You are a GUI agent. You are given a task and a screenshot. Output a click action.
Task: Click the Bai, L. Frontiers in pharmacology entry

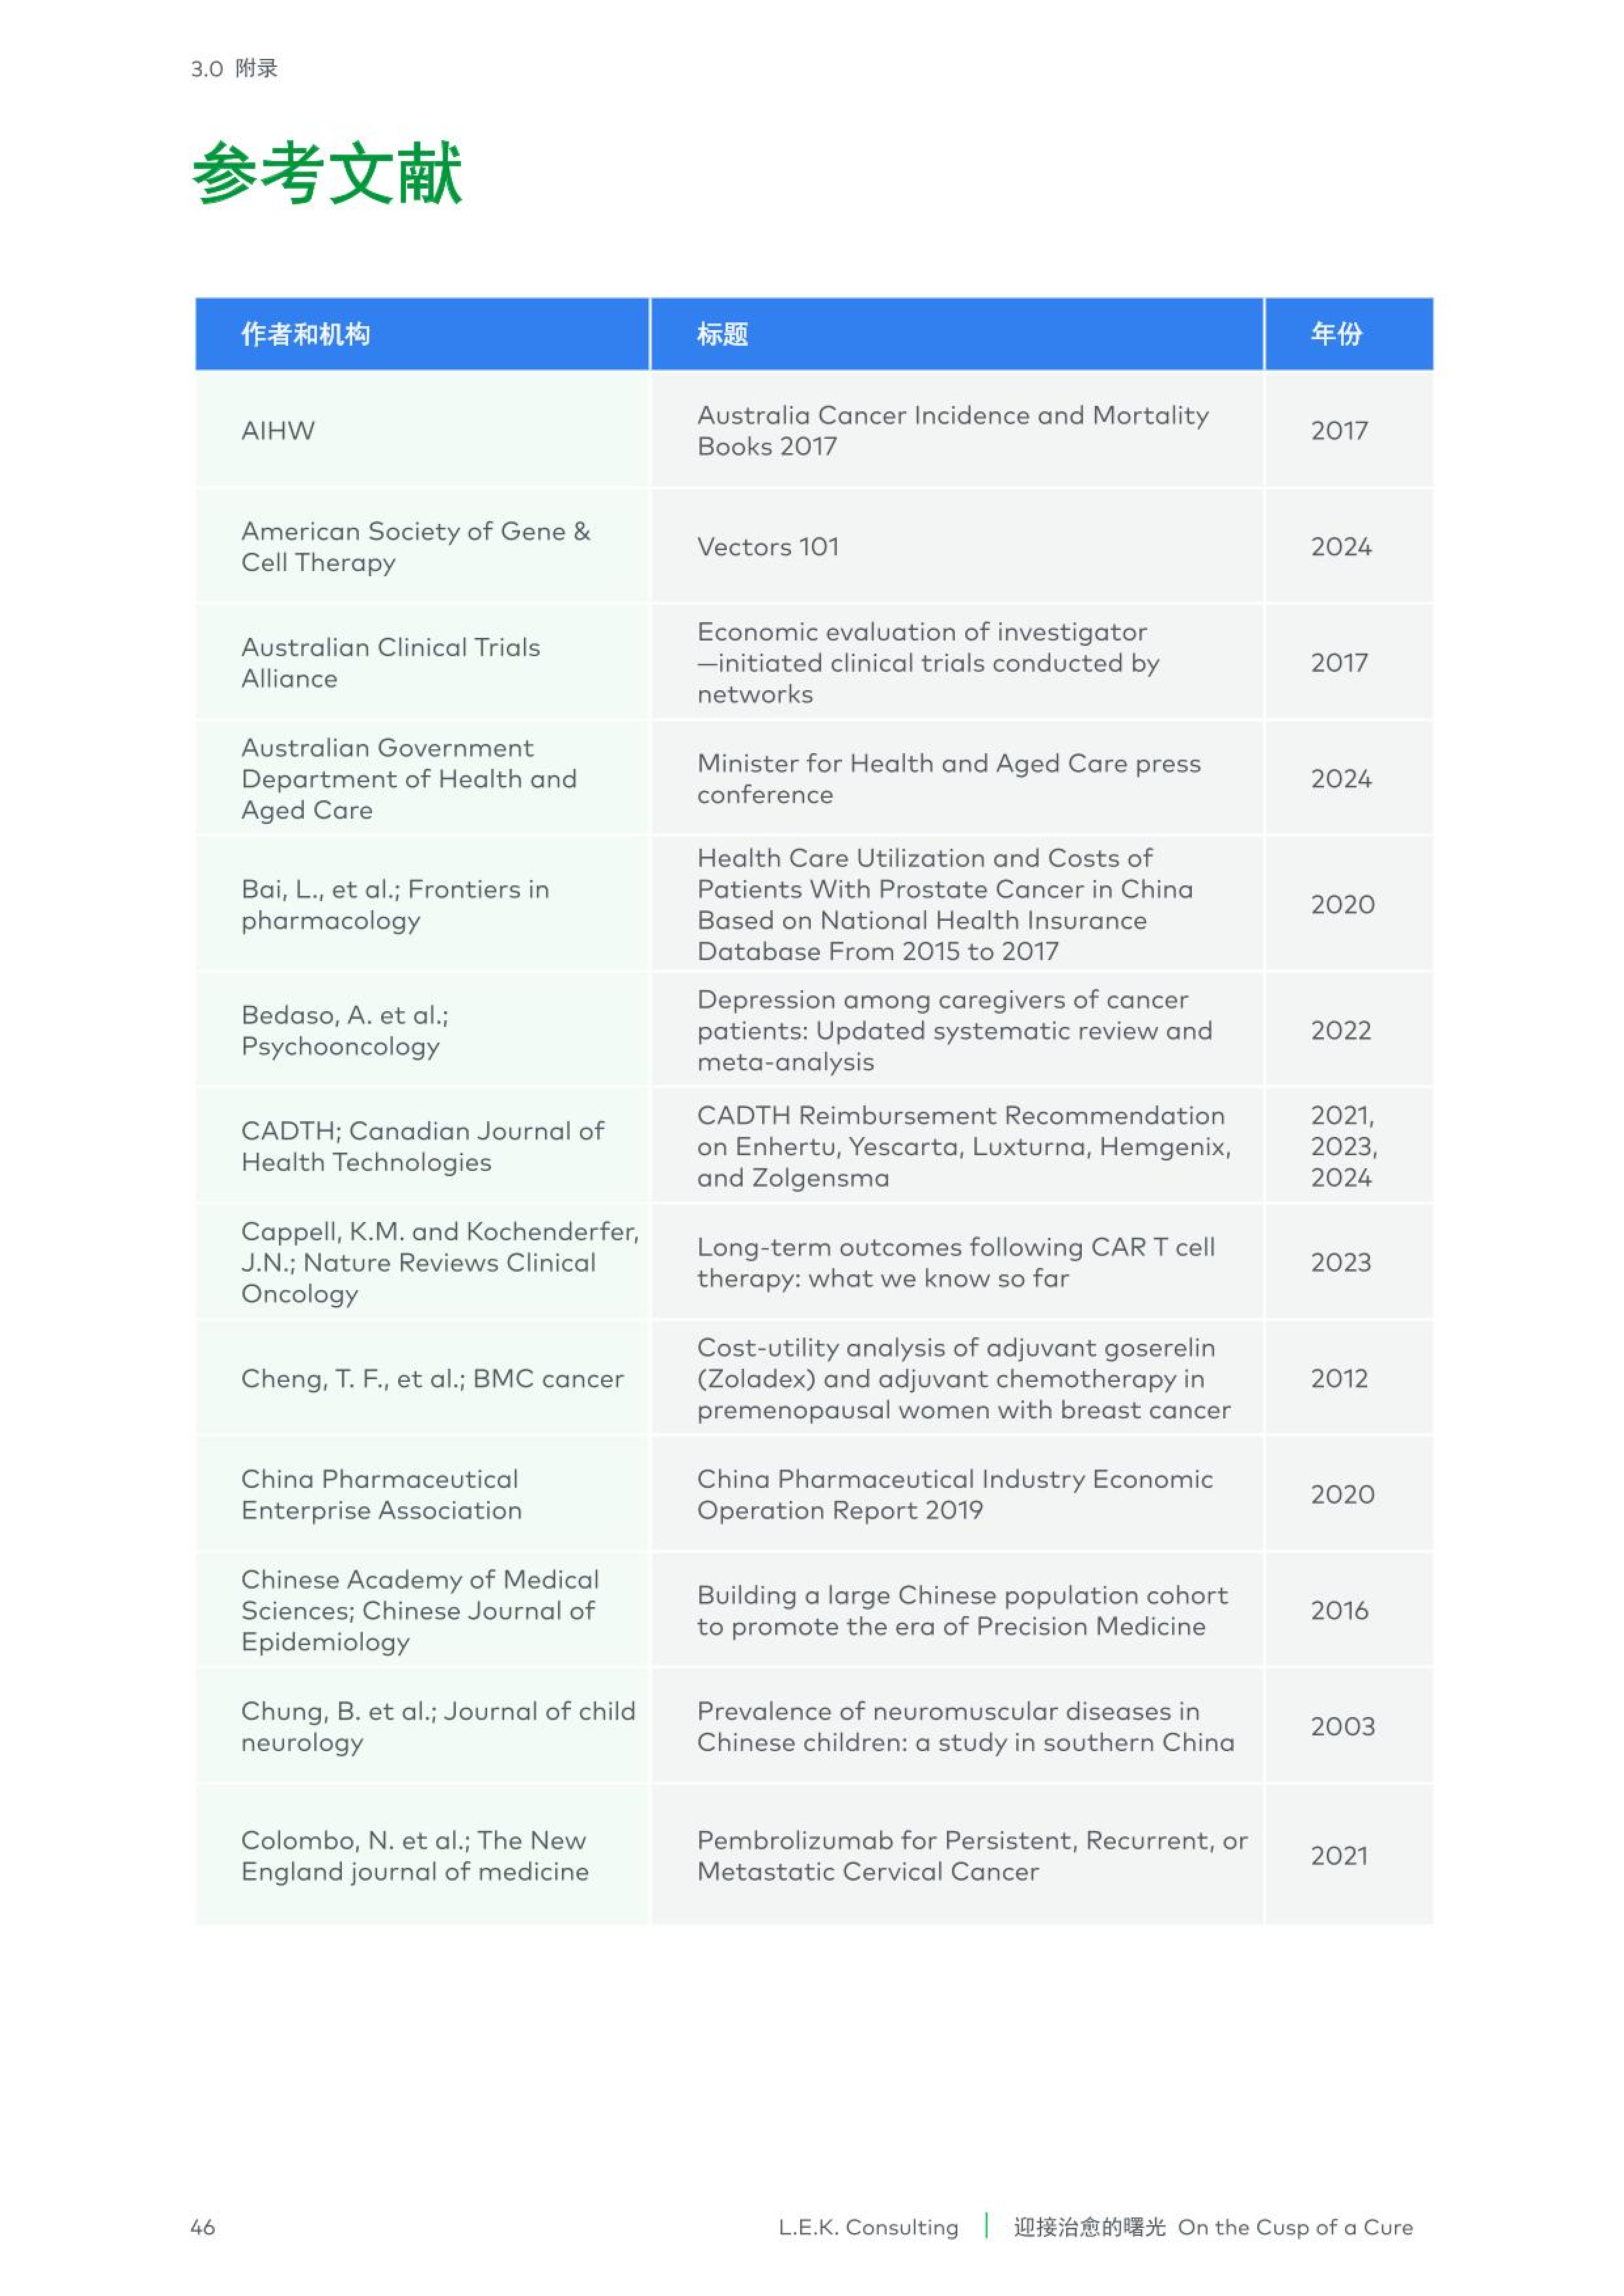pyautogui.click(x=395, y=905)
